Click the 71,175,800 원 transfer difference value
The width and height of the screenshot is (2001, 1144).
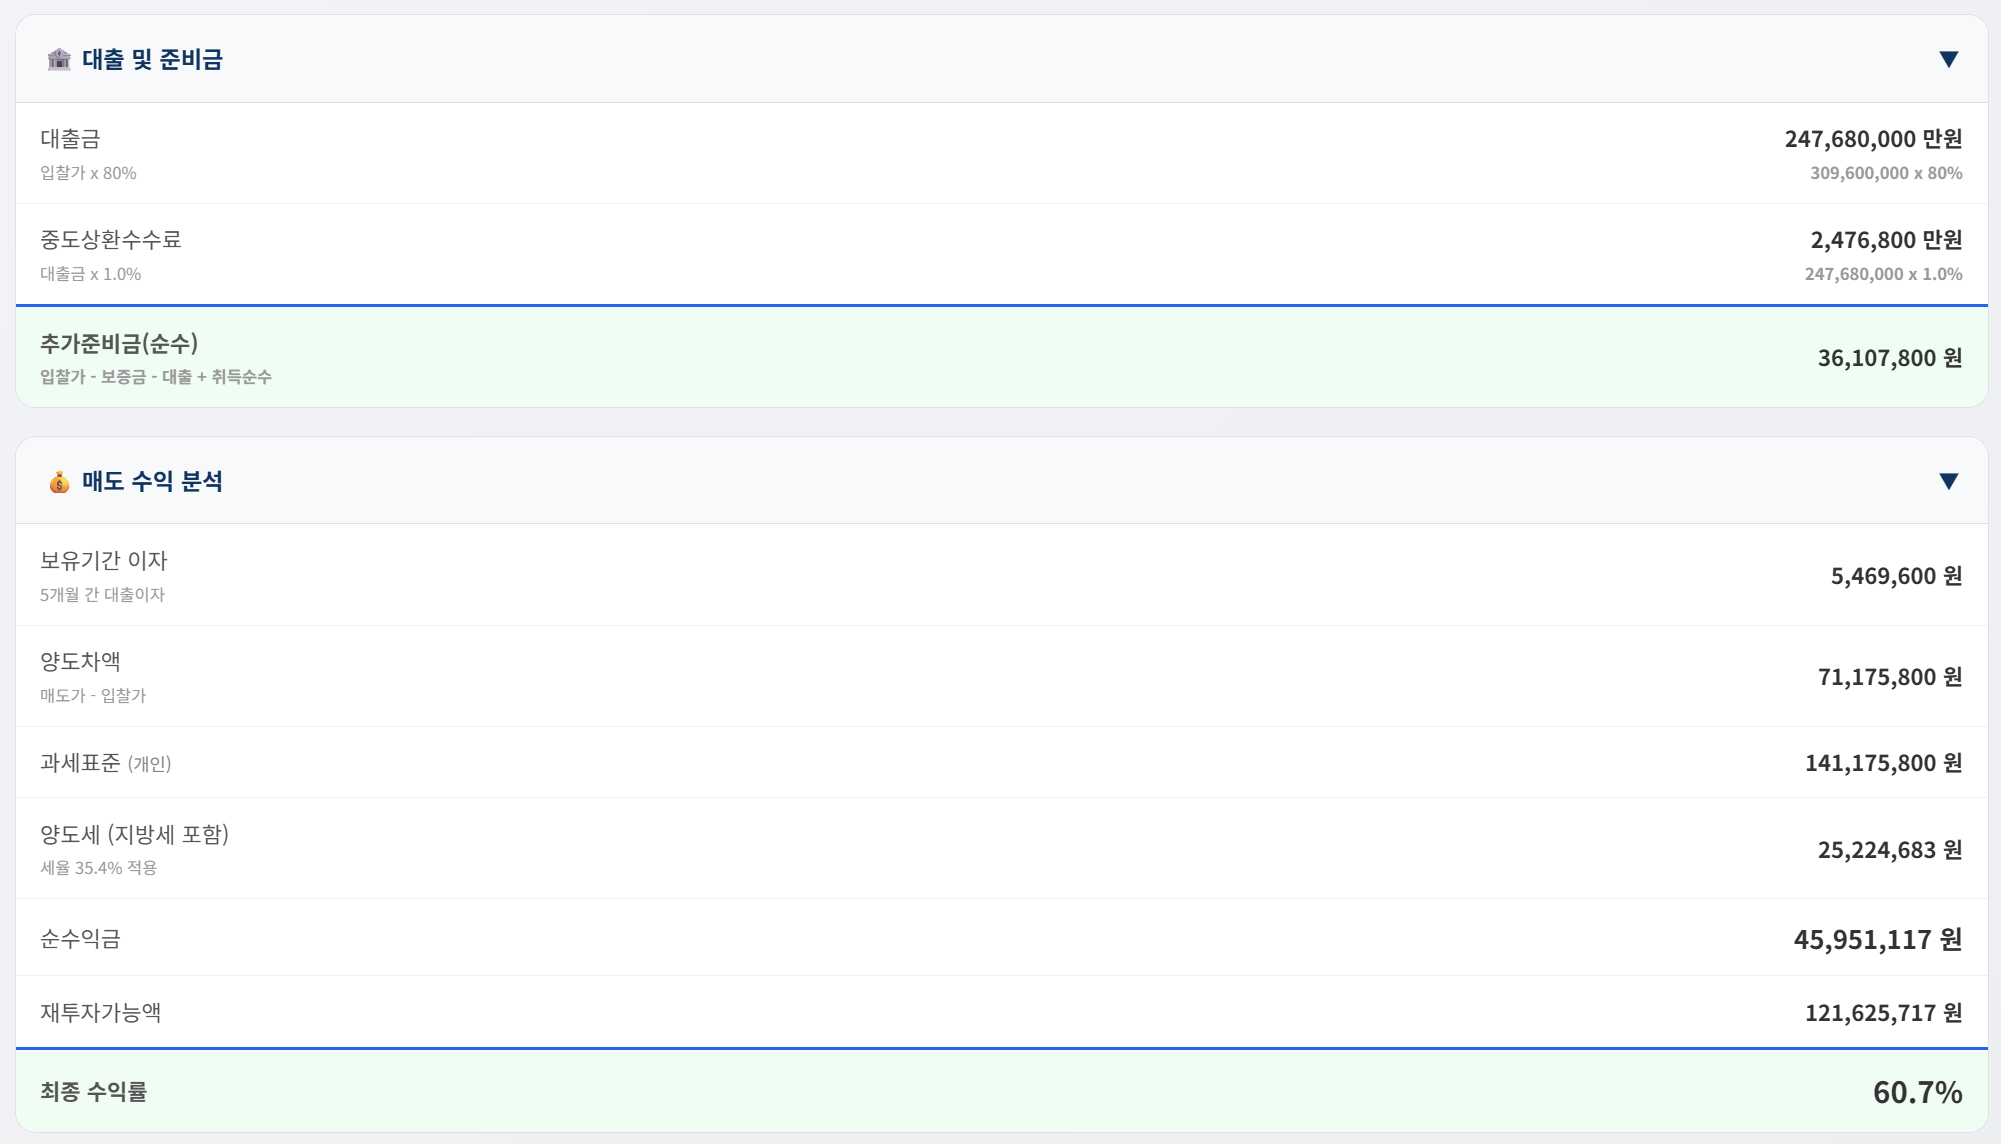pos(1888,677)
